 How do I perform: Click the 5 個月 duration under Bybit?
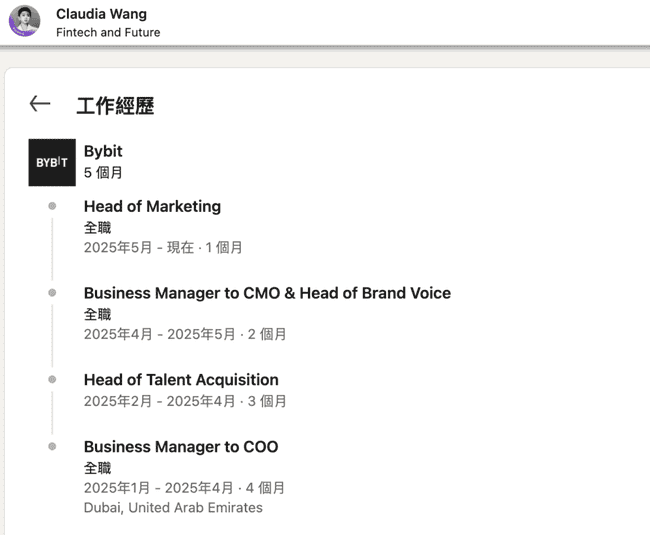[x=103, y=173]
